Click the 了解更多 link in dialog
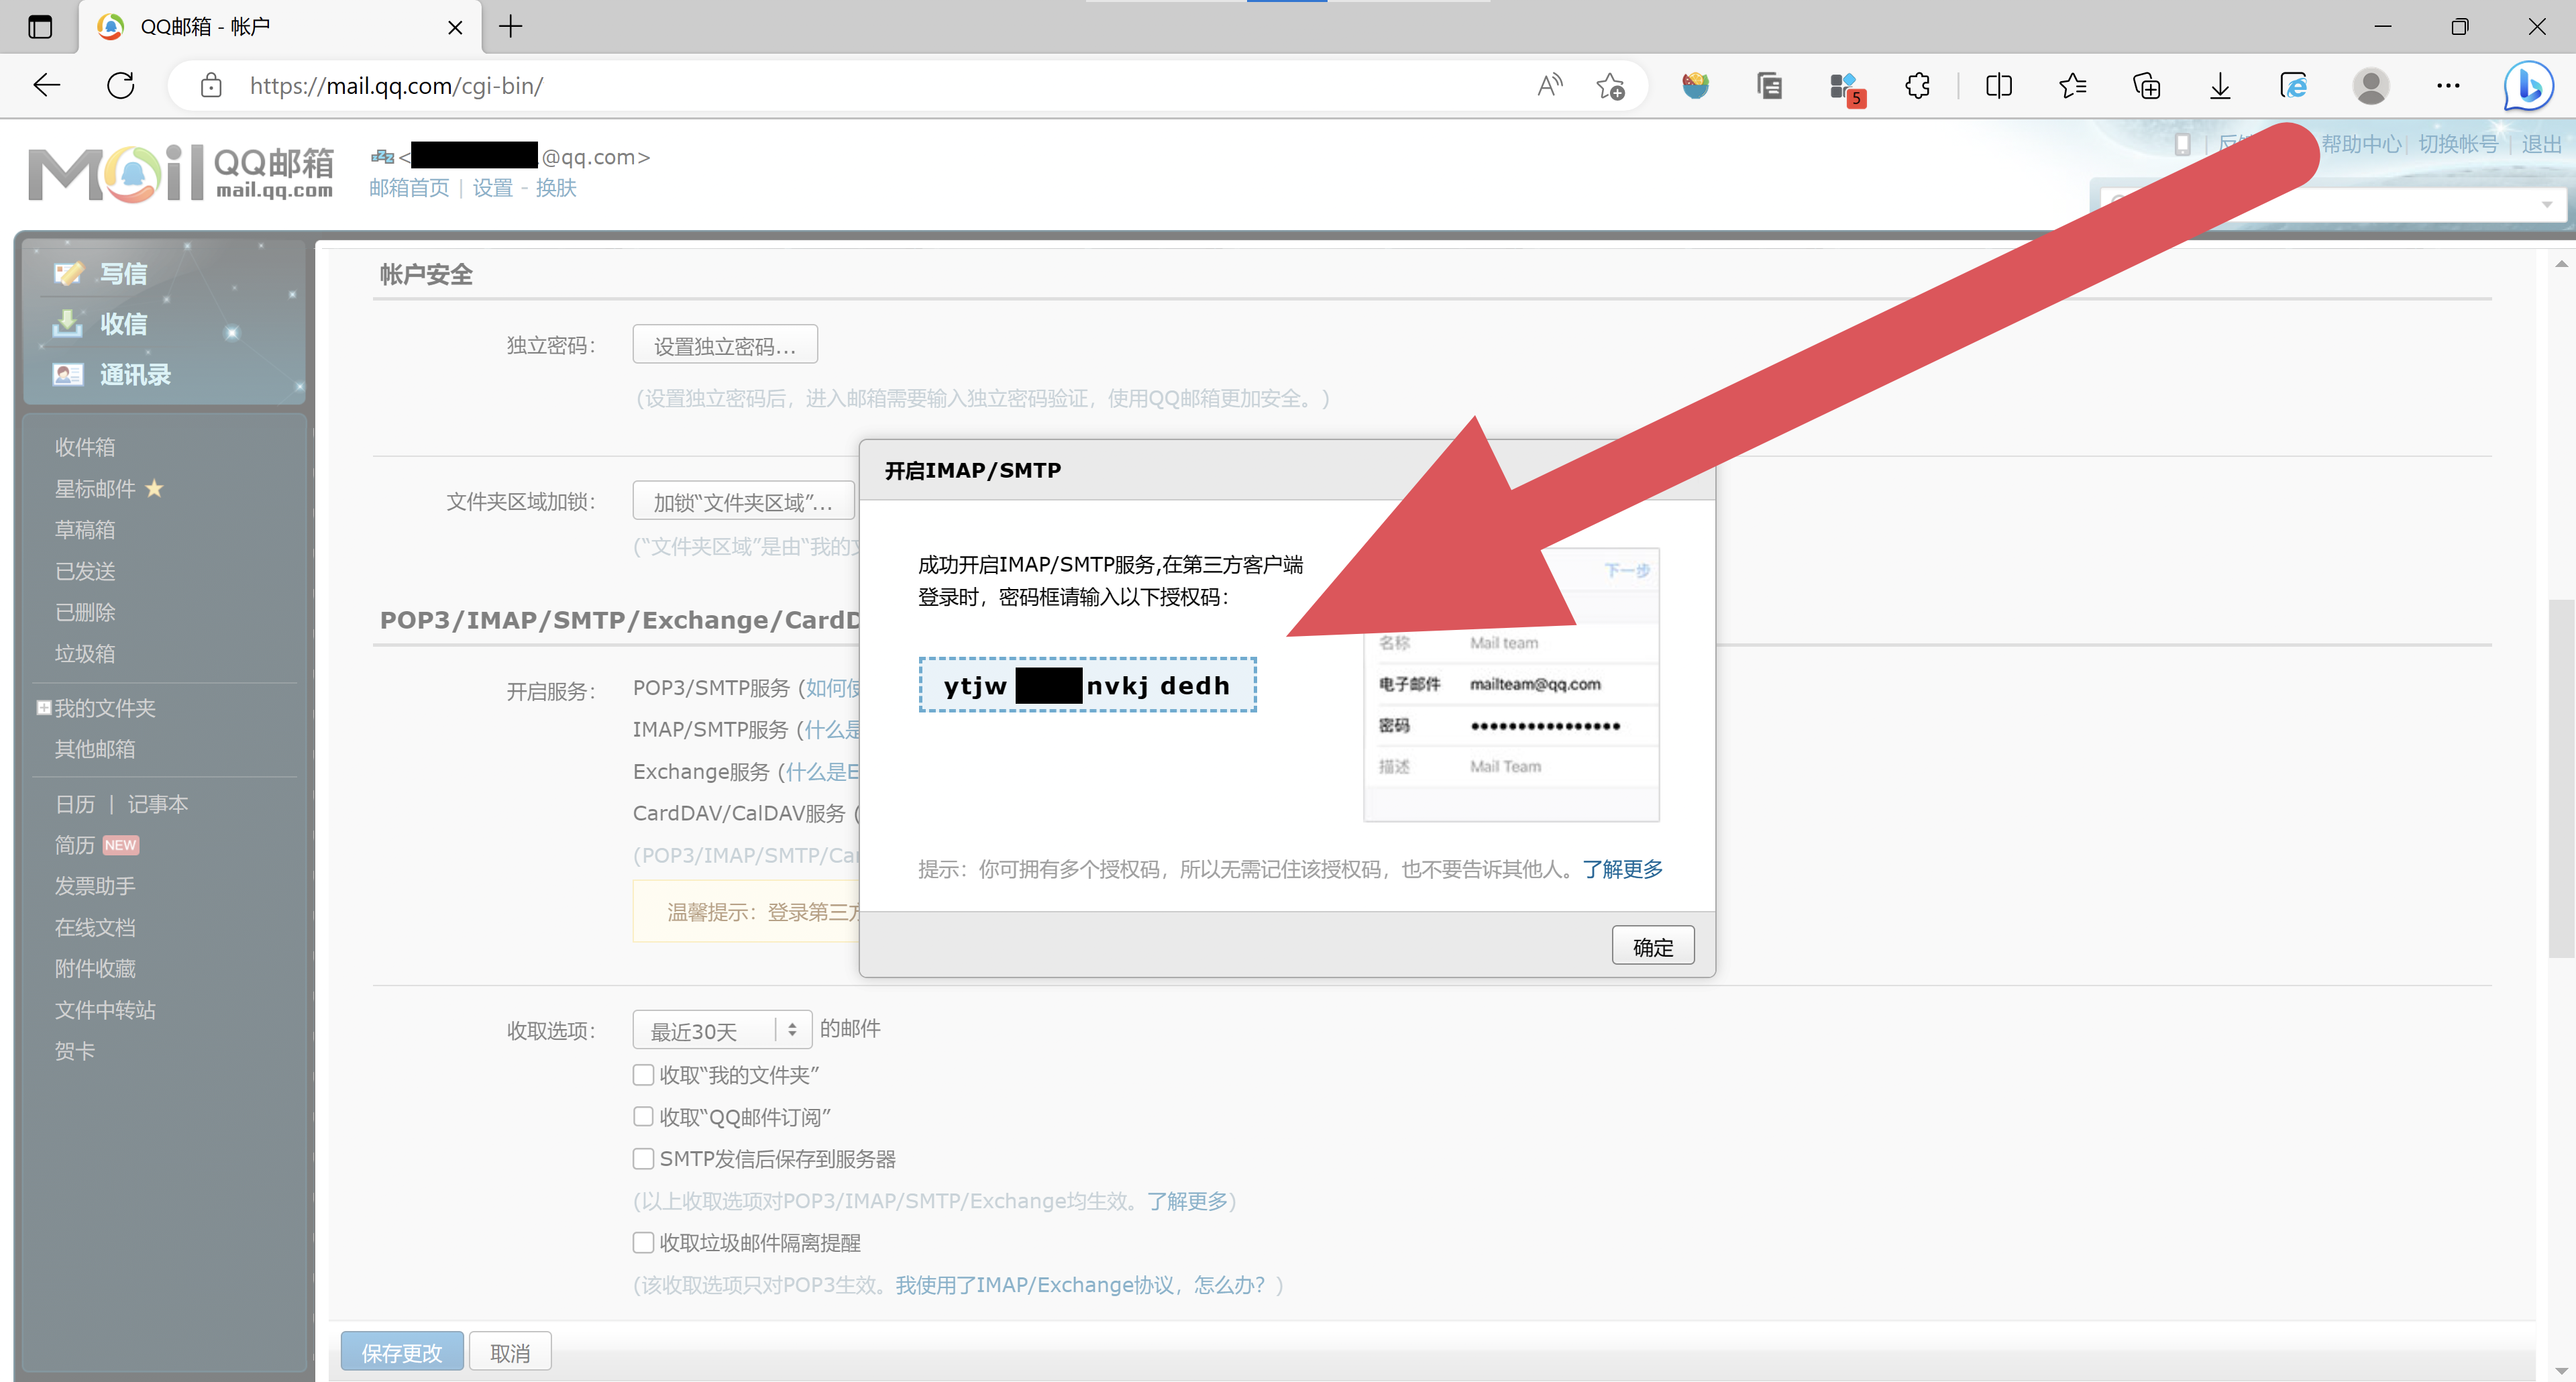2576x1382 pixels. coord(1622,869)
